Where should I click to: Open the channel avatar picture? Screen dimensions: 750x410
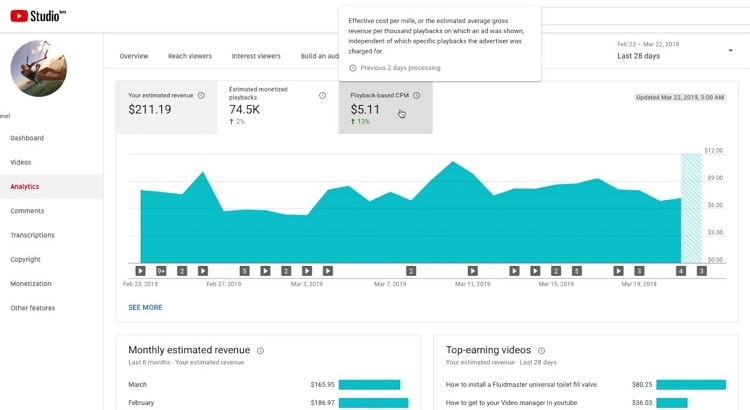(39, 68)
